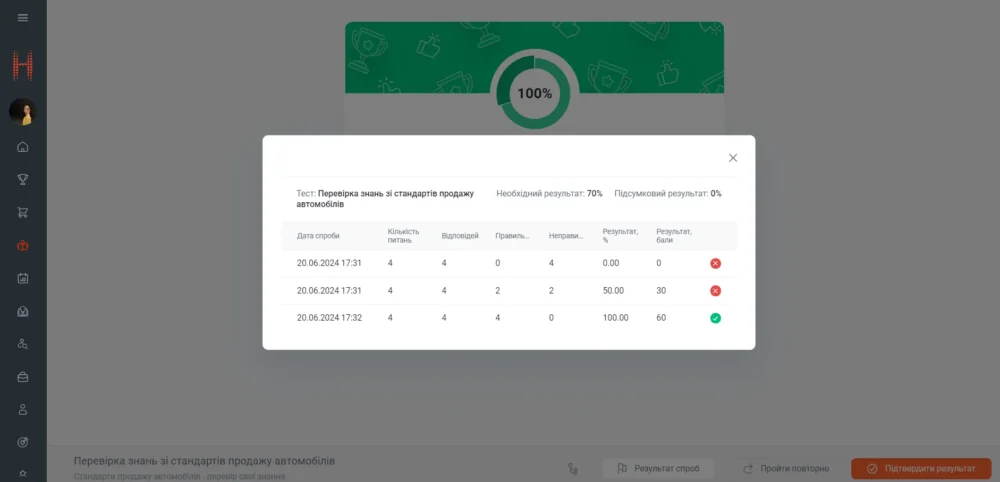This screenshot has height=482, width=1000.
Task: Open the briefcase icon in sidebar
Action: (x=23, y=377)
